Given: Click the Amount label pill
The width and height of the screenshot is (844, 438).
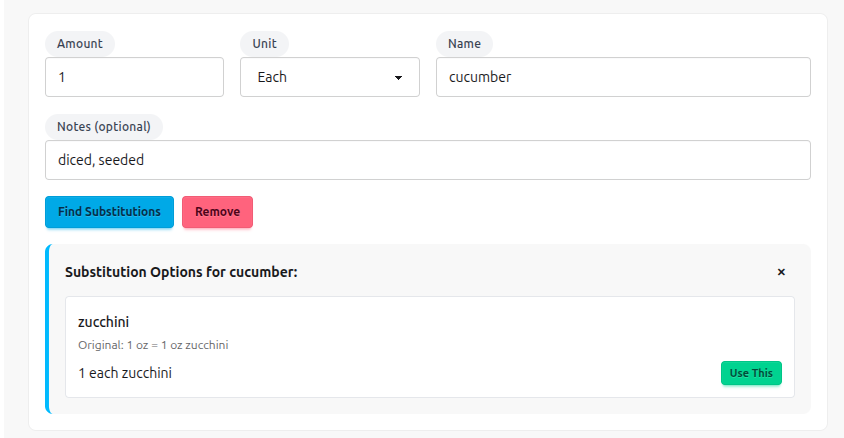Looking at the screenshot, I should point(80,44).
